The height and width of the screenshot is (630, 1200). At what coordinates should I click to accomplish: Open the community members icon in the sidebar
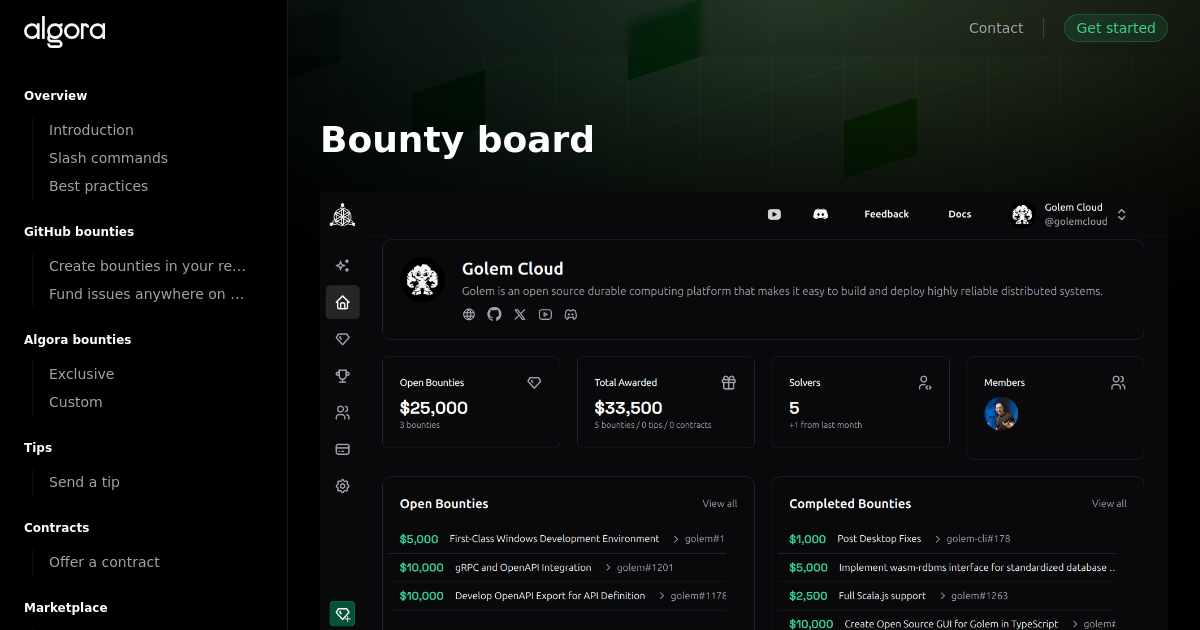pyautogui.click(x=342, y=411)
